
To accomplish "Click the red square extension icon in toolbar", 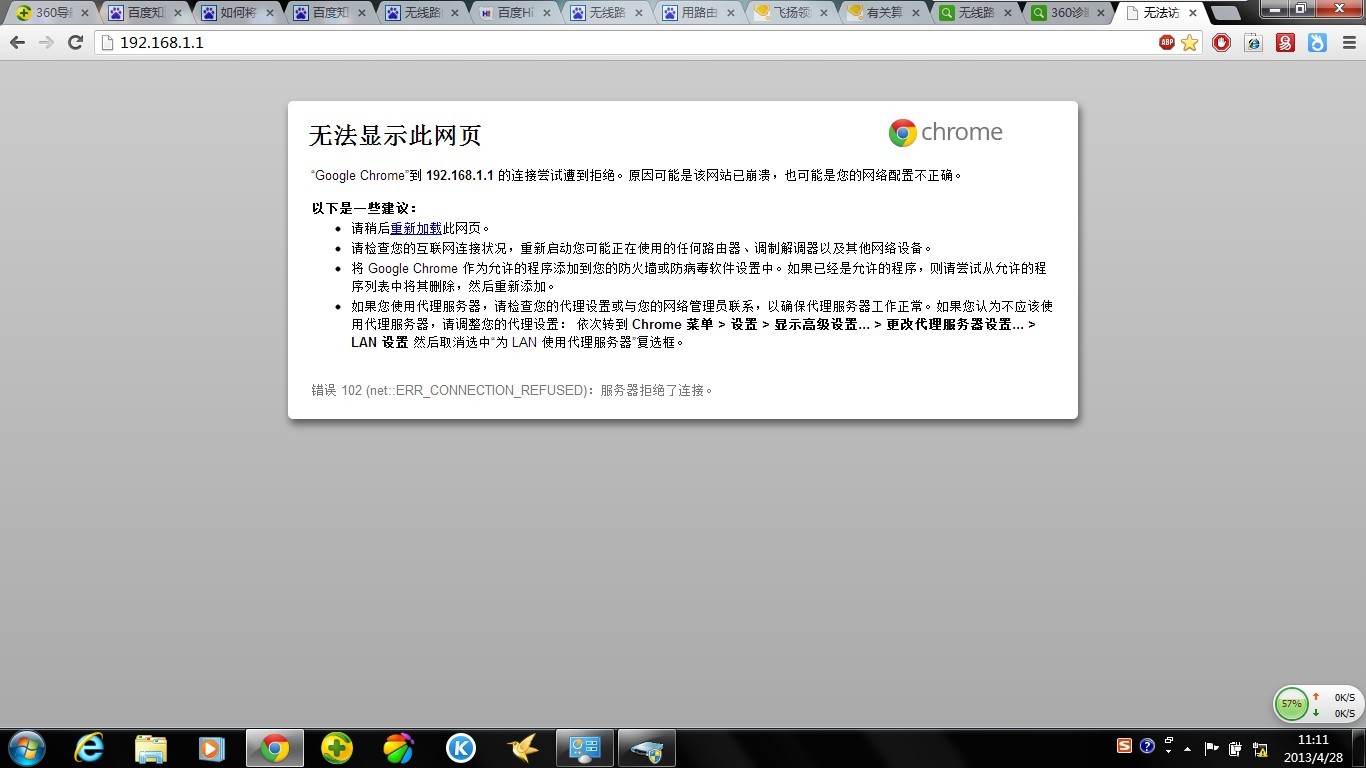I will [x=1286, y=43].
